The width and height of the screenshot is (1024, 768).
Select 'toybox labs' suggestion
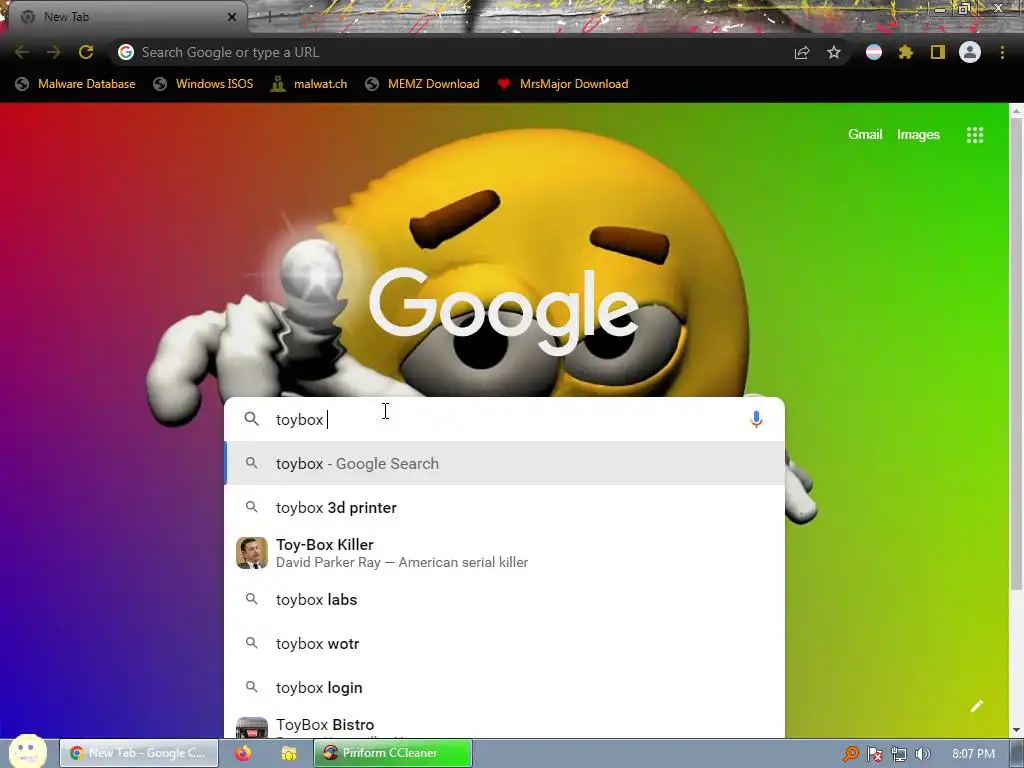tap(504, 600)
